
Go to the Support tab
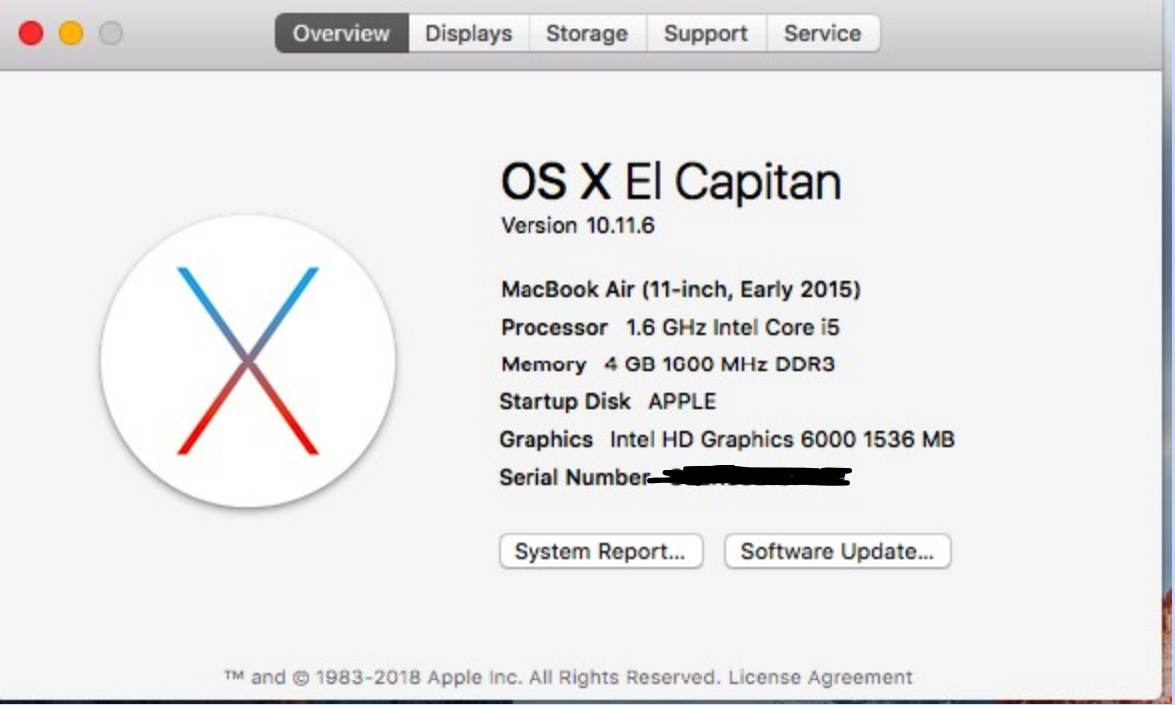(x=706, y=33)
